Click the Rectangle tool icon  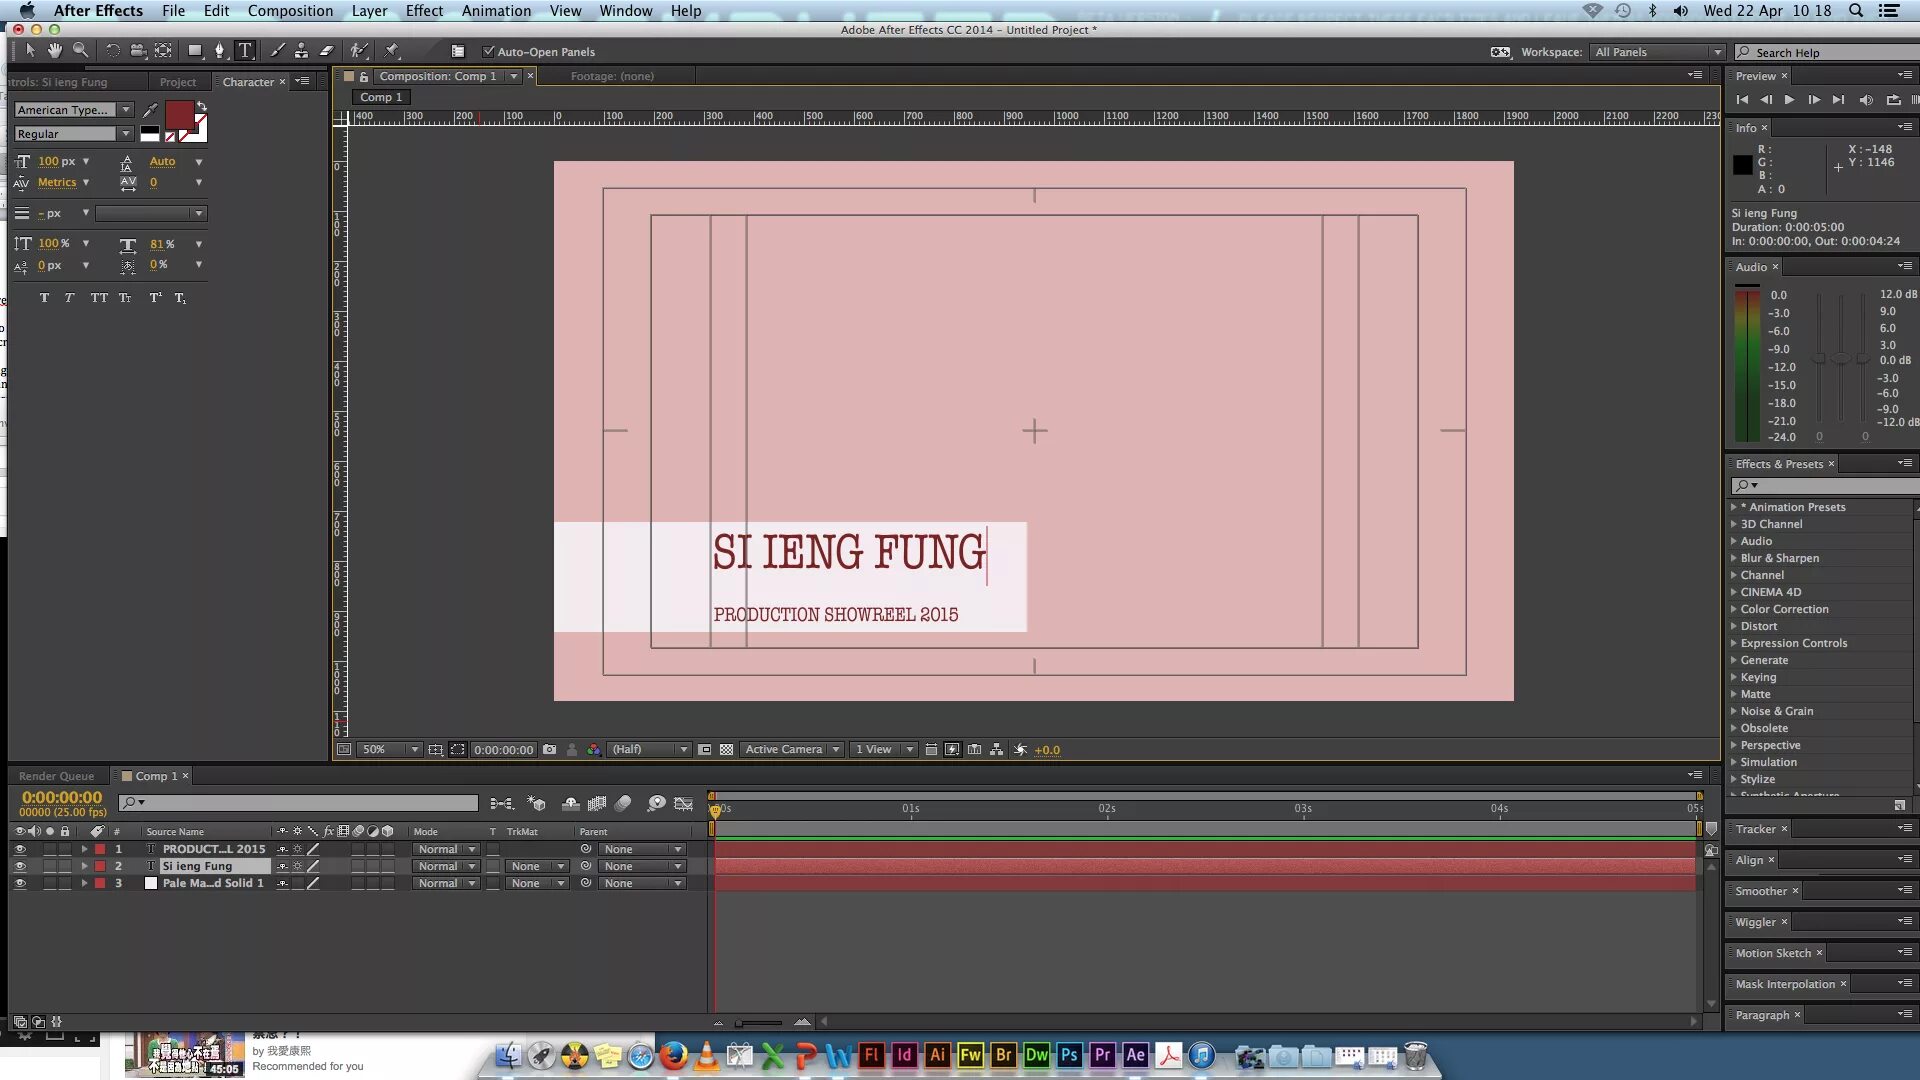(x=193, y=51)
